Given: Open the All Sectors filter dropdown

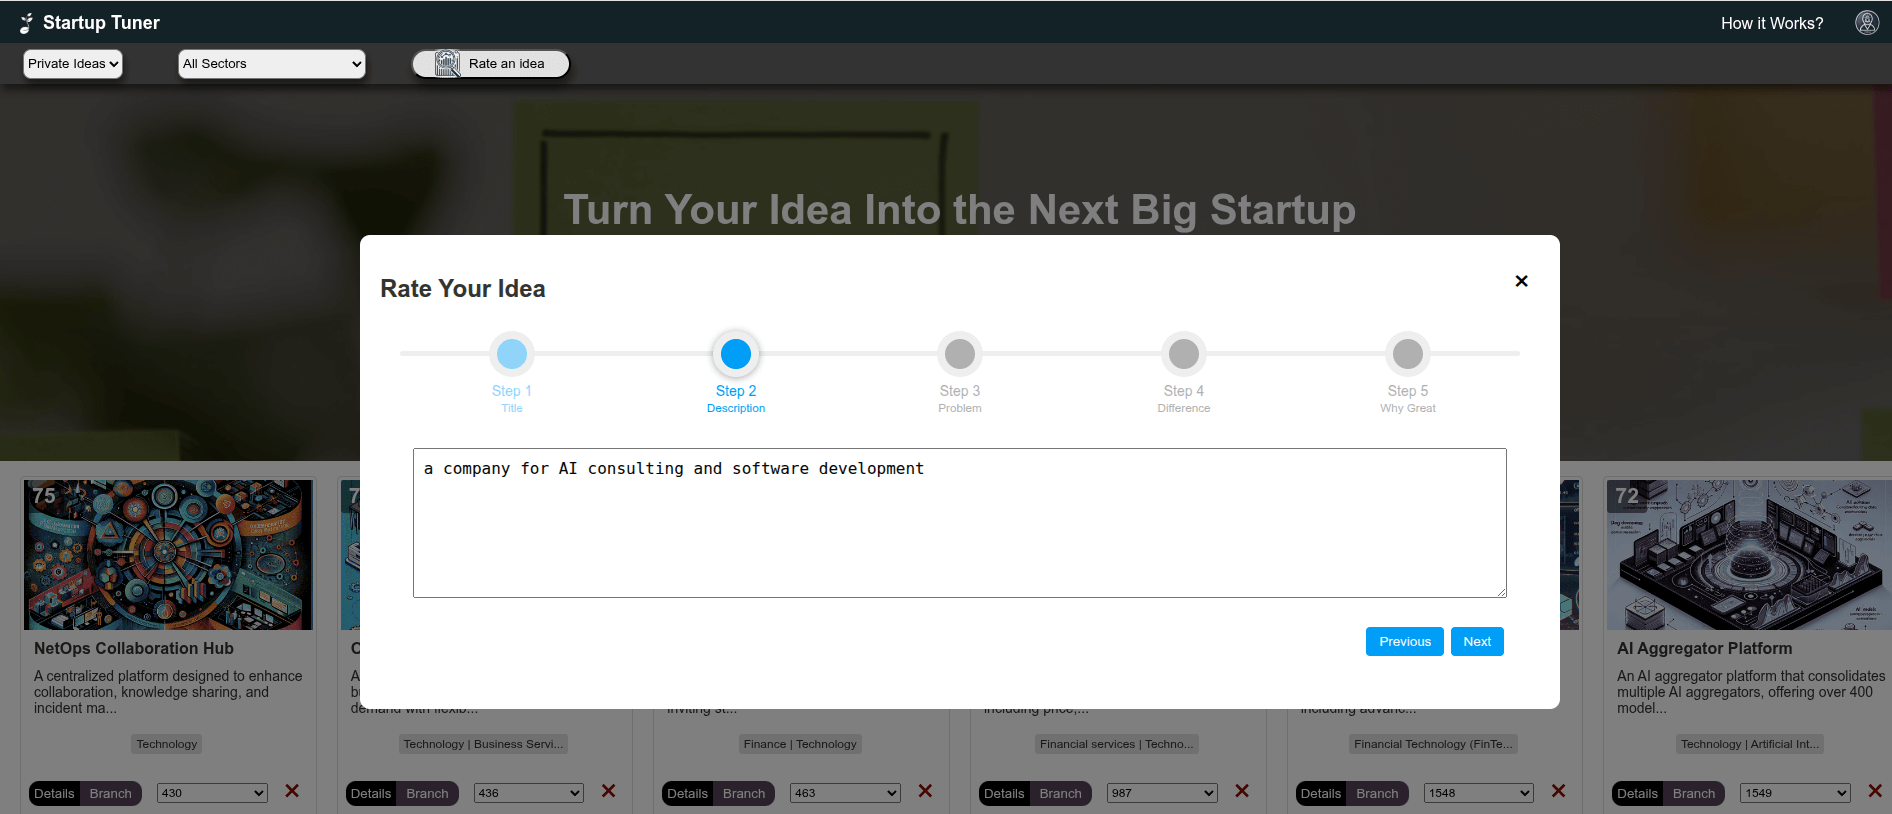Looking at the screenshot, I should (x=271, y=63).
